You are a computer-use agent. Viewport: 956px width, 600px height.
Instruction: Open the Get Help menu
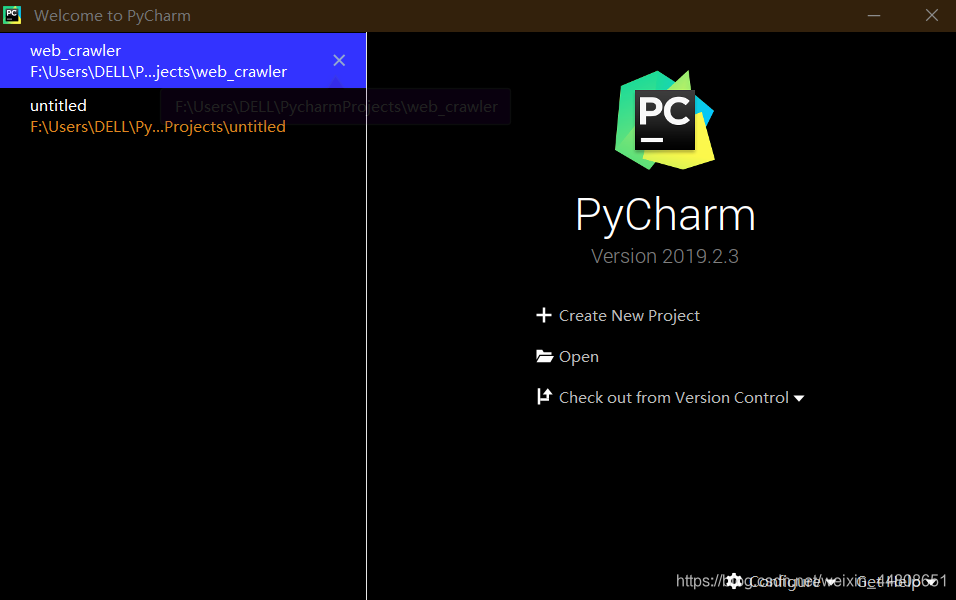(x=894, y=582)
